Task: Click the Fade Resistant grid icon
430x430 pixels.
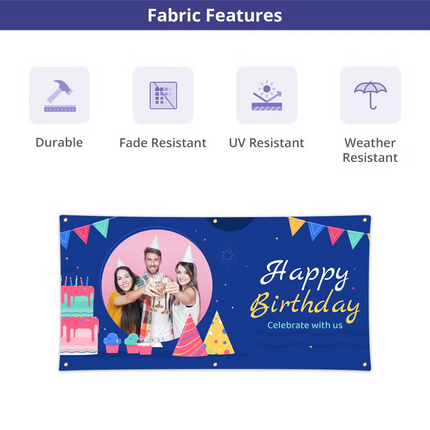Action: [163, 95]
